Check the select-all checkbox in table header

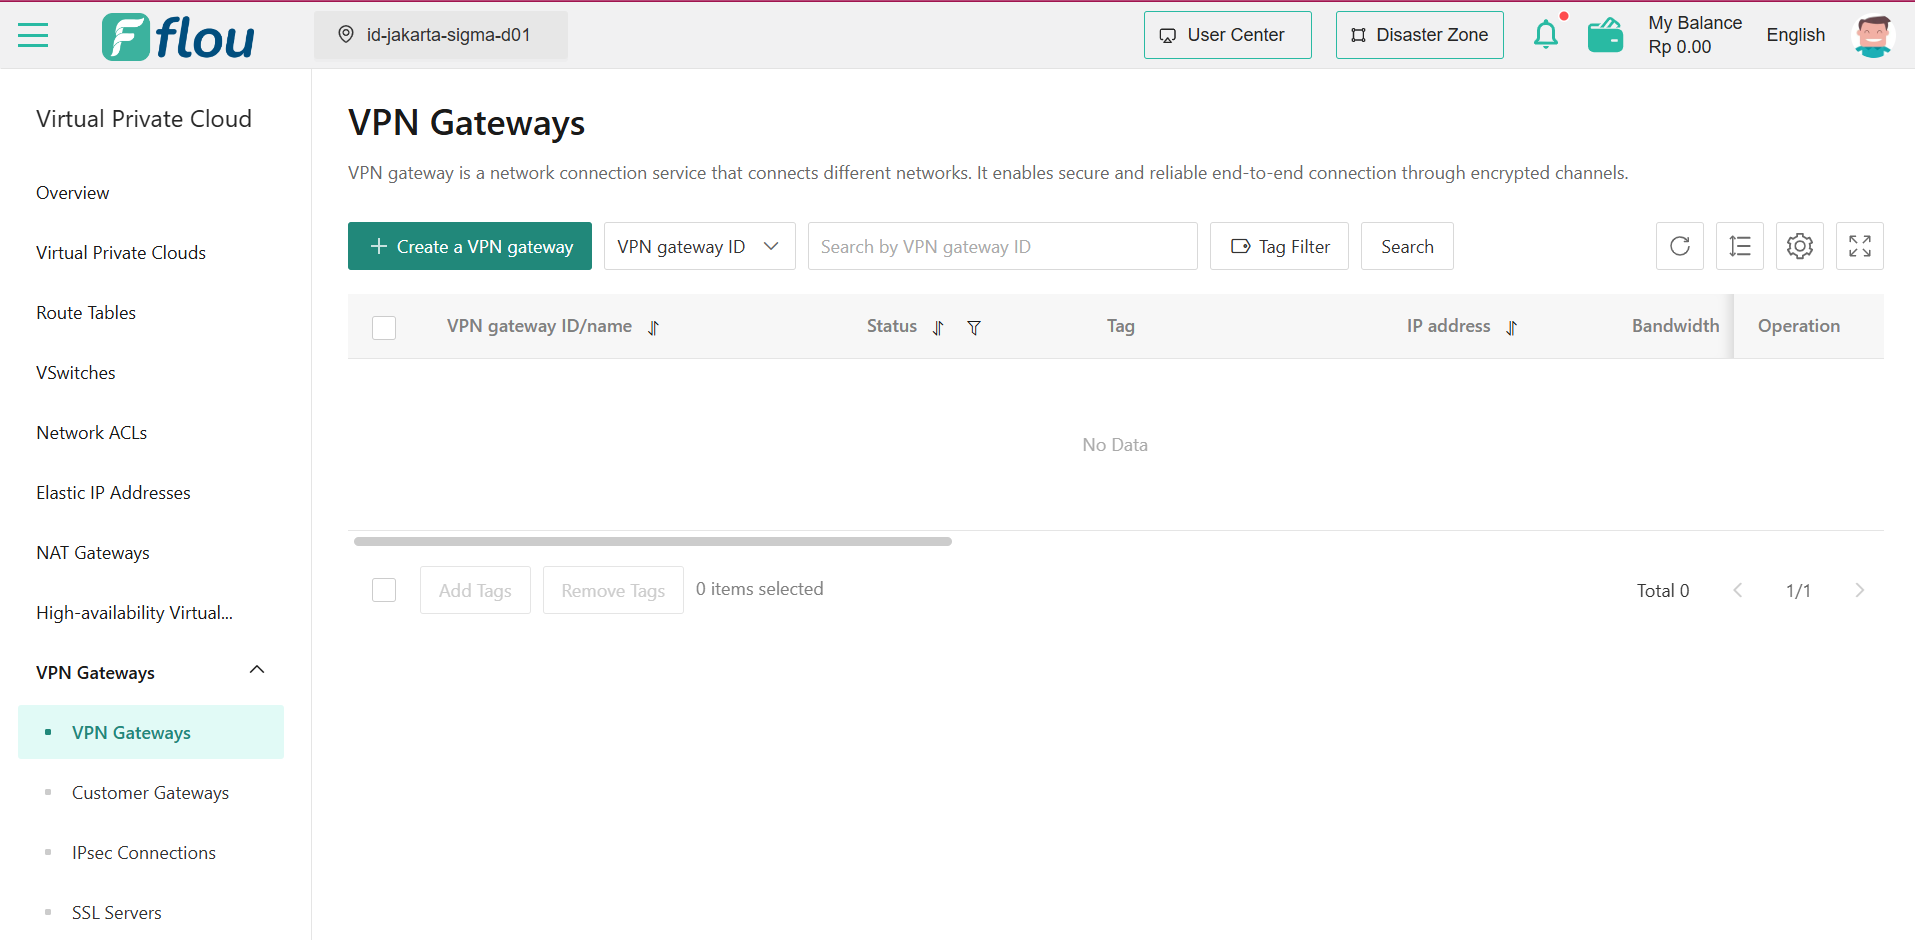coord(384,328)
